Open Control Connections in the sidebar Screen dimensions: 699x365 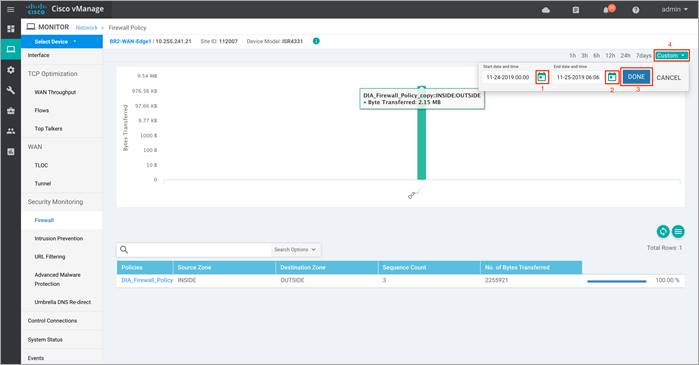(x=52, y=321)
